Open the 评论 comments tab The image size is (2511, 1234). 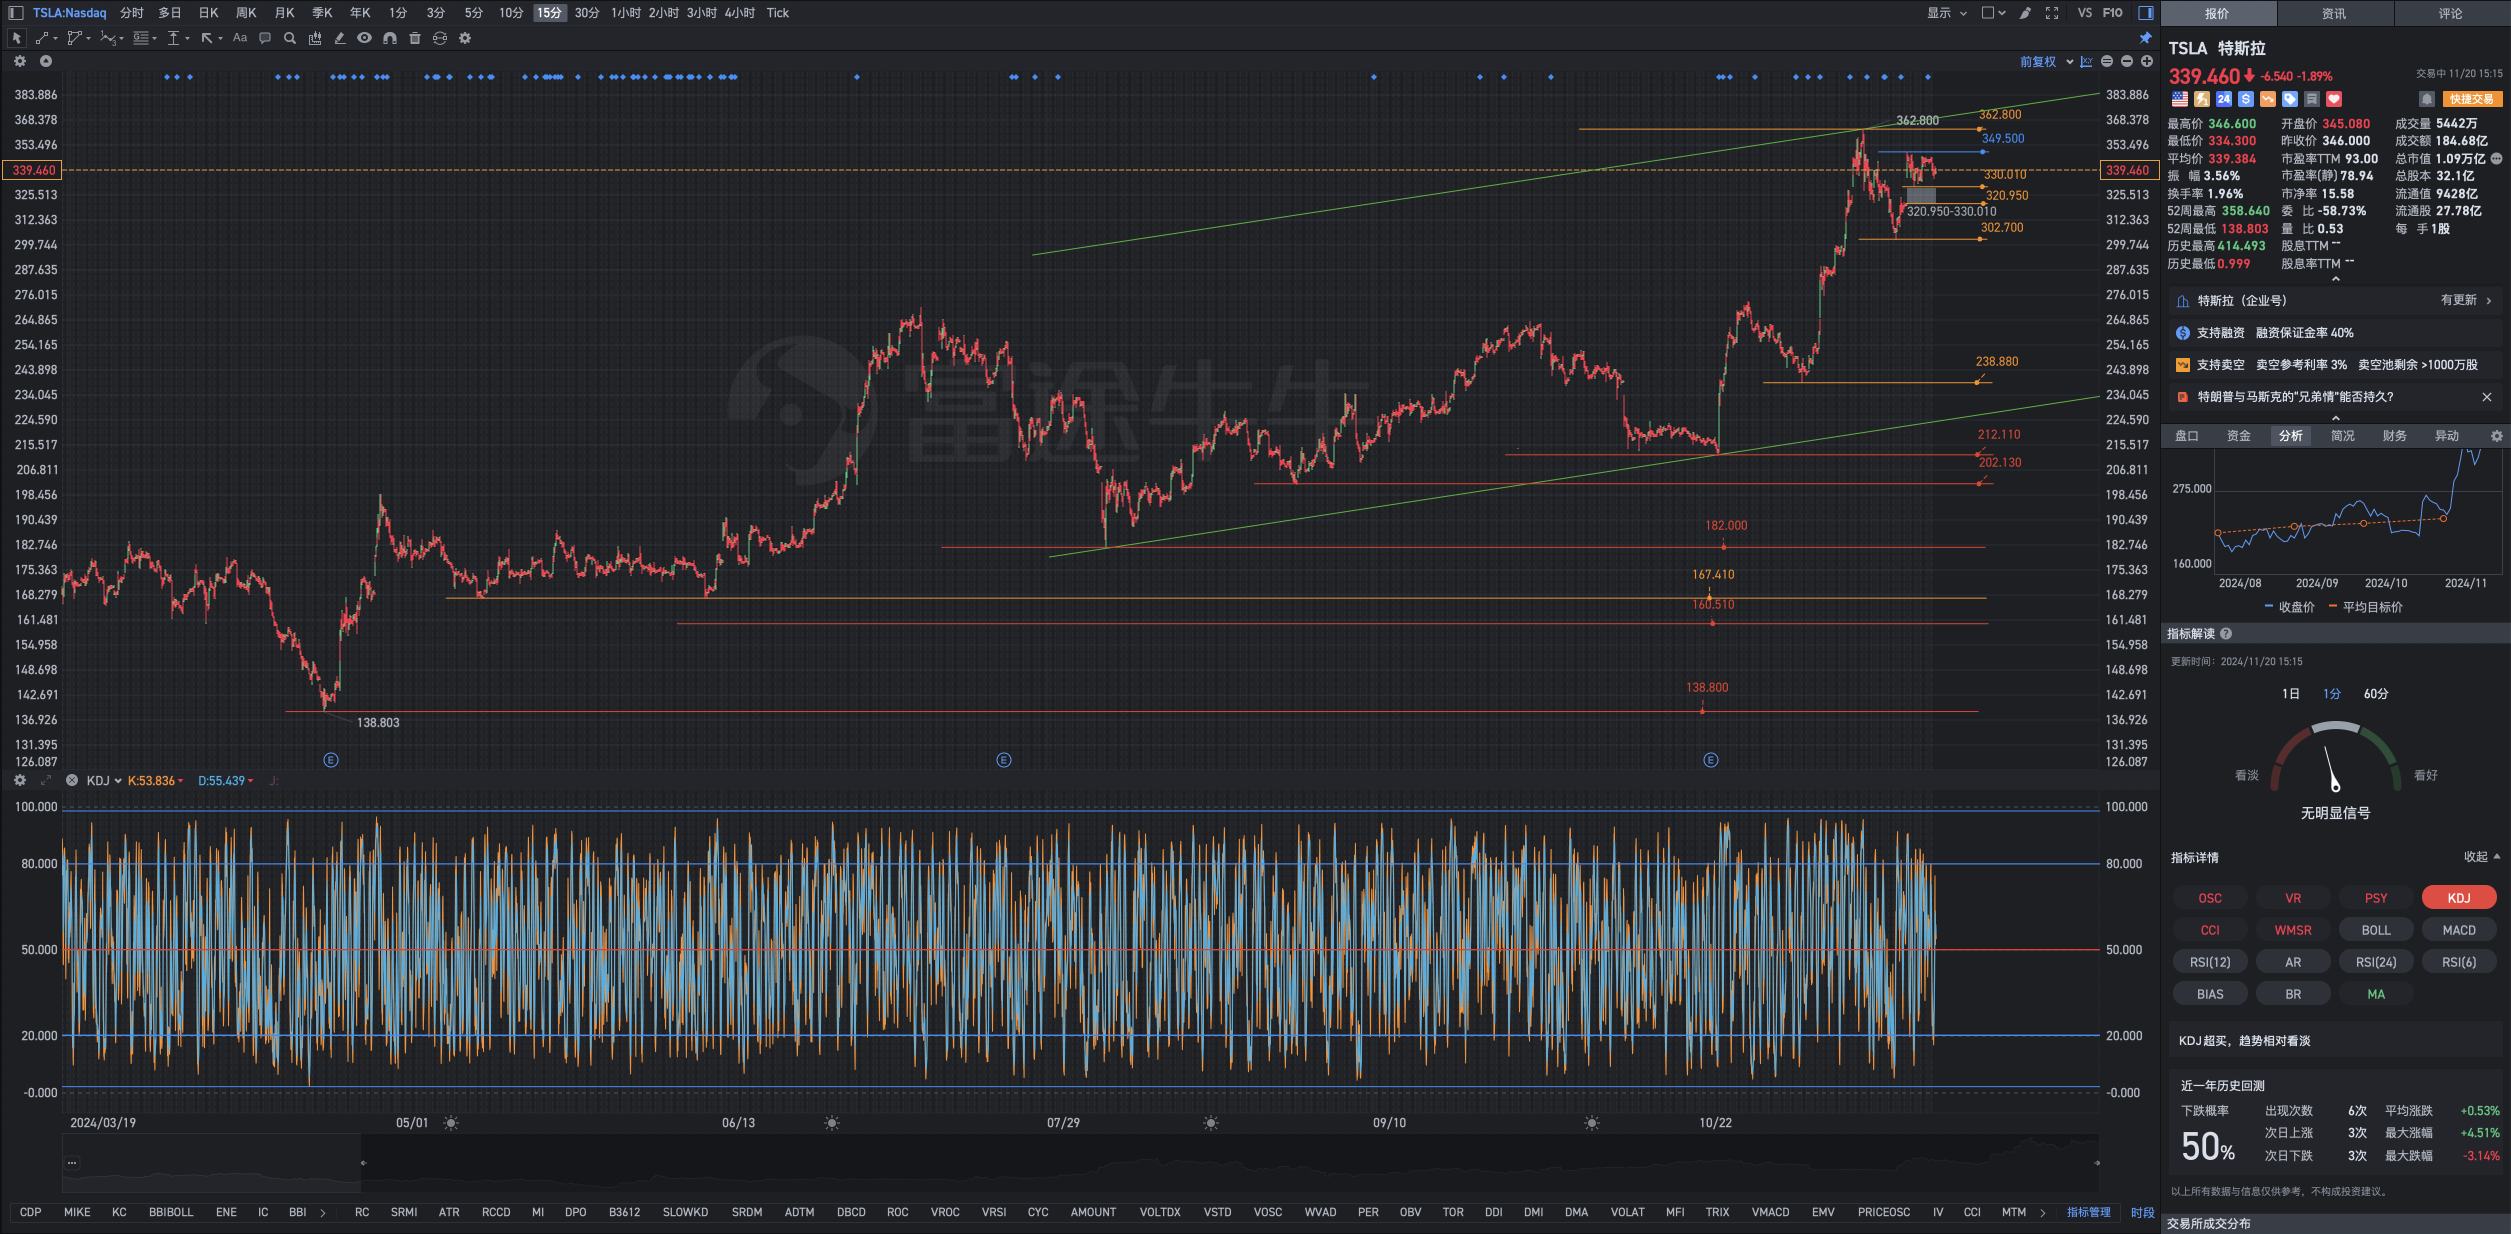[2451, 13]
